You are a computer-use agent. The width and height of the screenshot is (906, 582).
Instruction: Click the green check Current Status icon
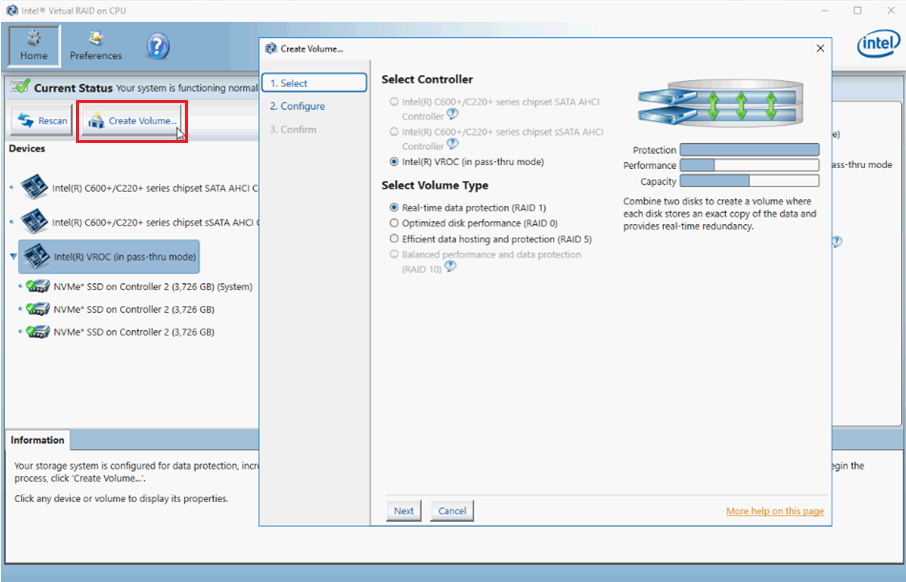pos(20,87)
